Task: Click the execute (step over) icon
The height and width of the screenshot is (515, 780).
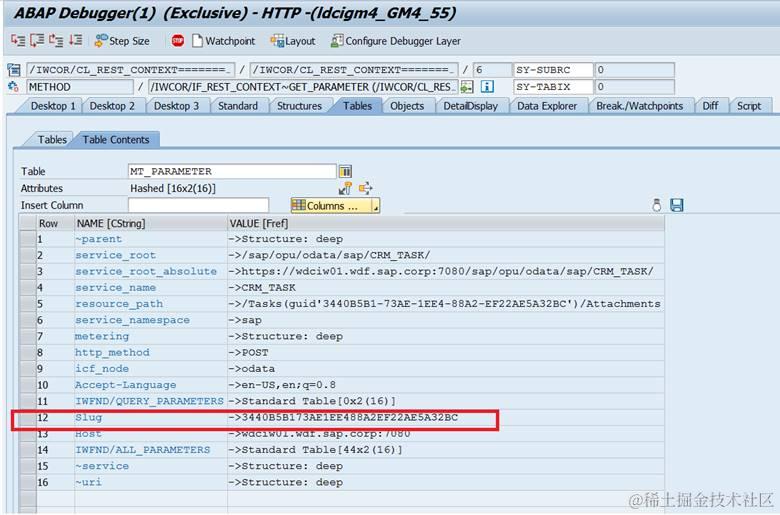Action: [37, 40]
